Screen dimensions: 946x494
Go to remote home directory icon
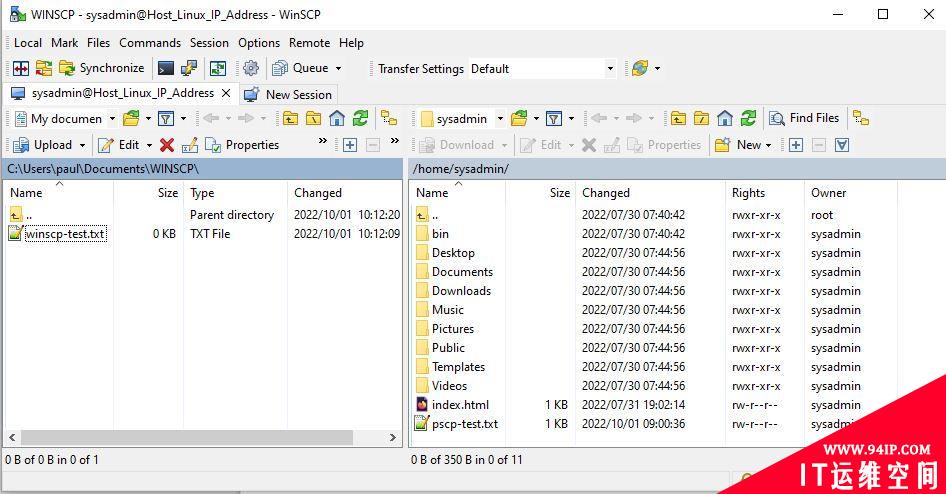coord(725,118)
